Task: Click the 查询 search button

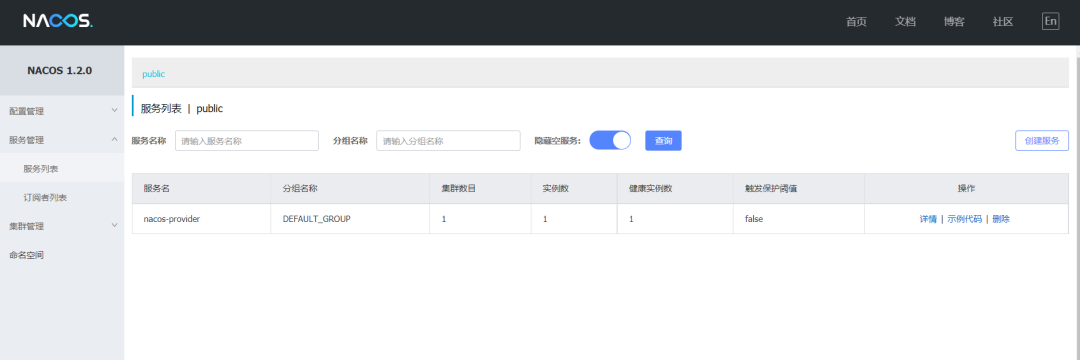Action: [663, 140]
